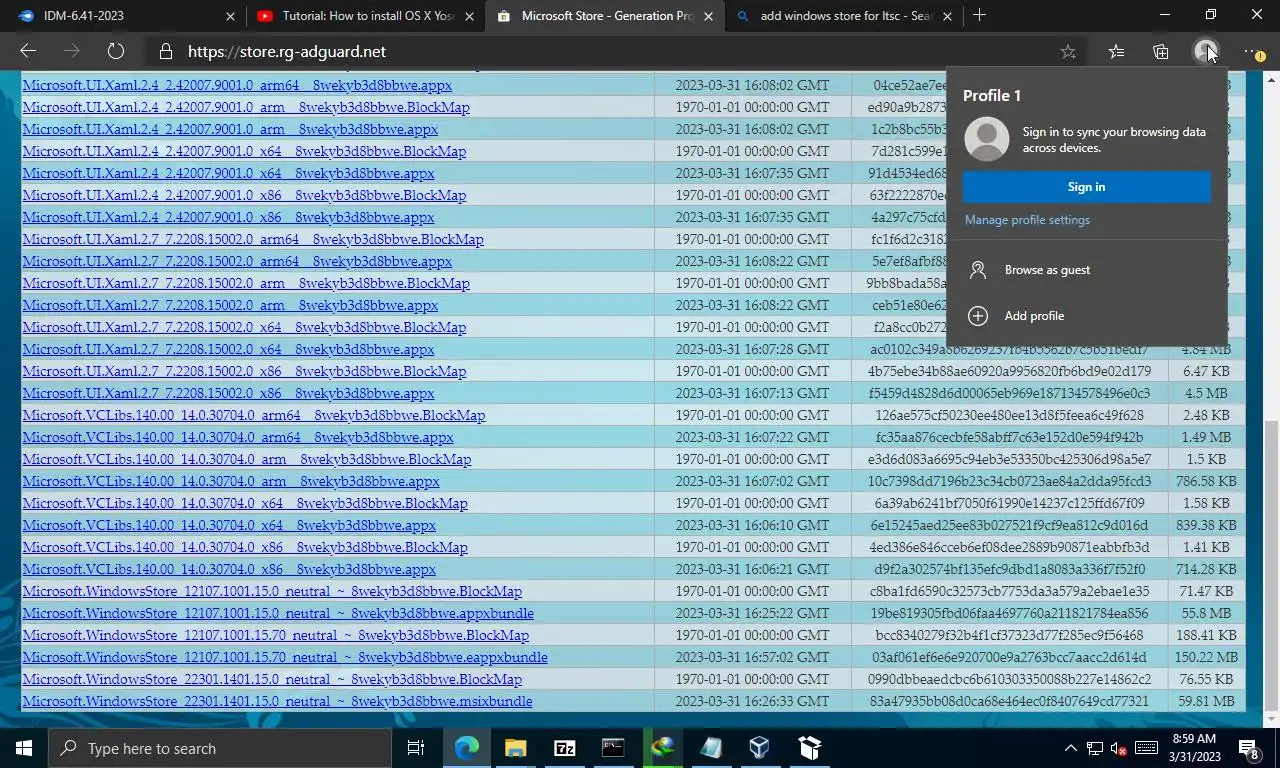Download WindowsStore 12107.1001.15.70 eappxbundle
Image resolution: width=1280 pixels, height=768 pixels.
tap(285, 657)
